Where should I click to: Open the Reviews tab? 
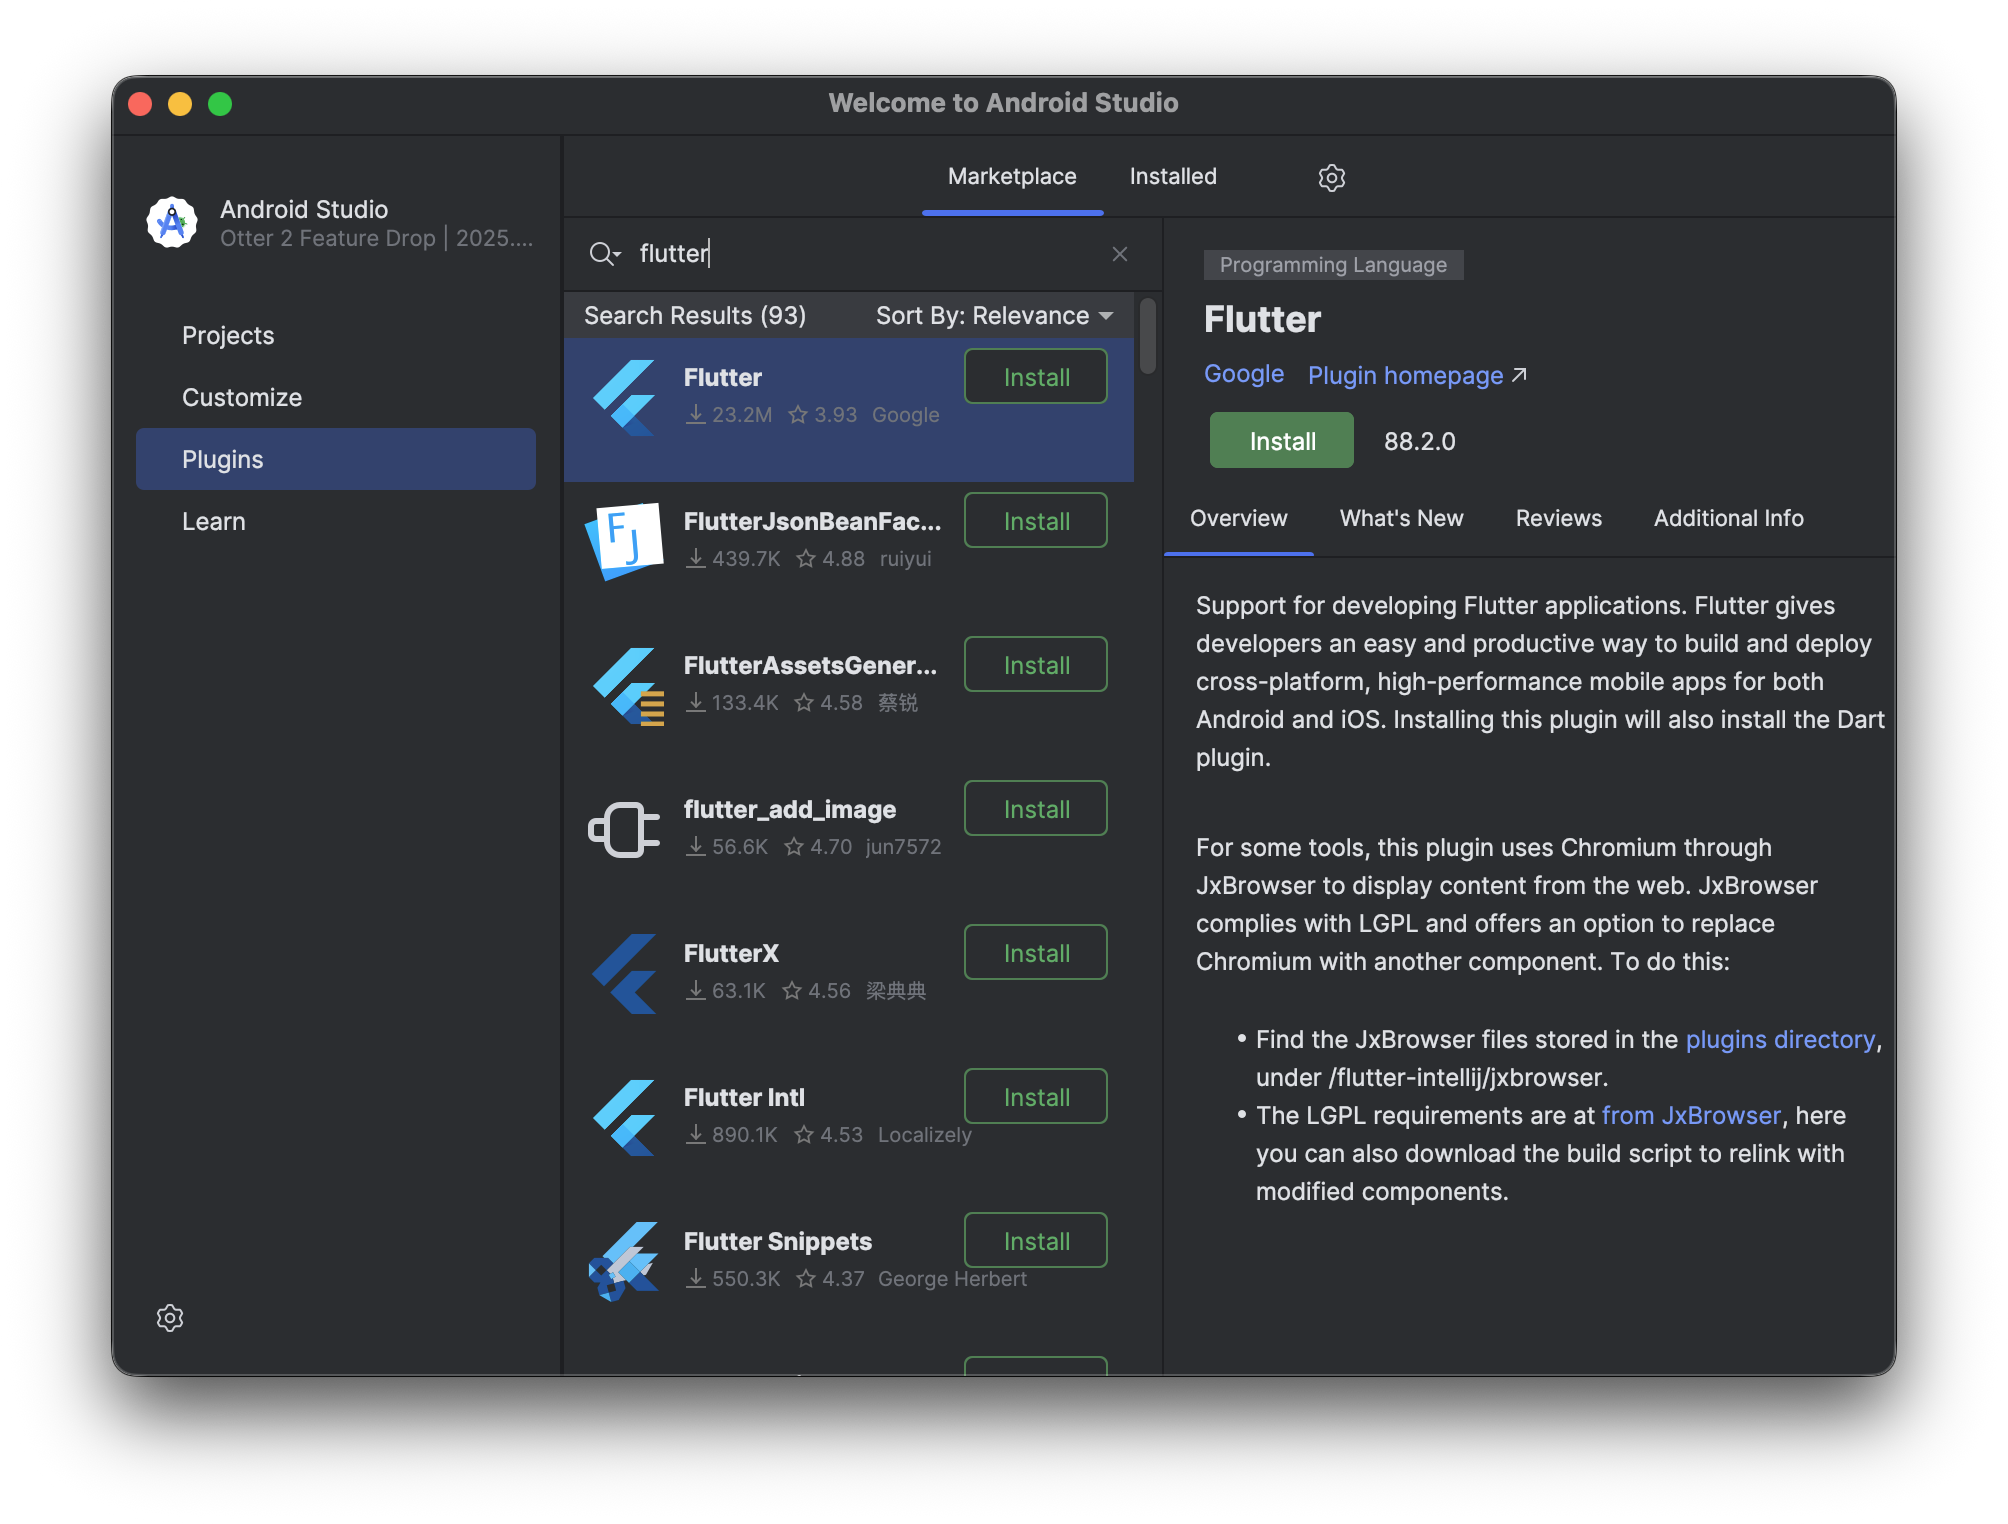pyautogui.click(x=1557, y=518)
